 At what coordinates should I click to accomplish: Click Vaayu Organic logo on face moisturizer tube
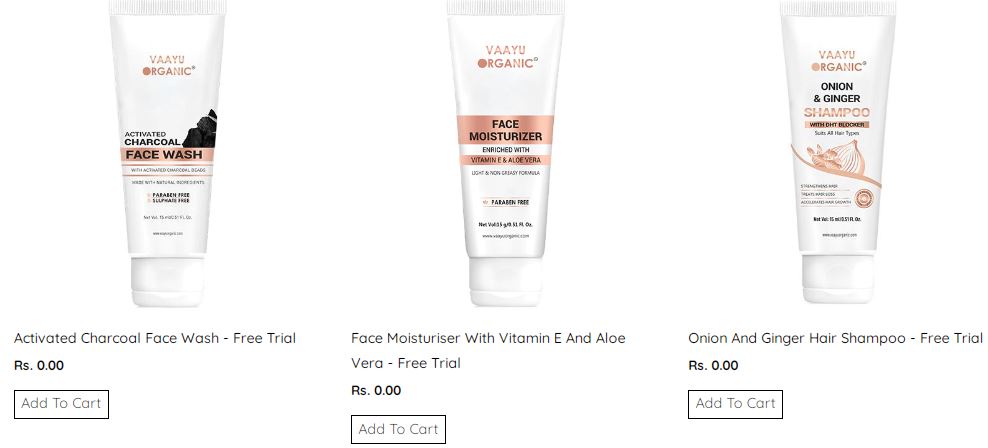[x=507, y=56]
